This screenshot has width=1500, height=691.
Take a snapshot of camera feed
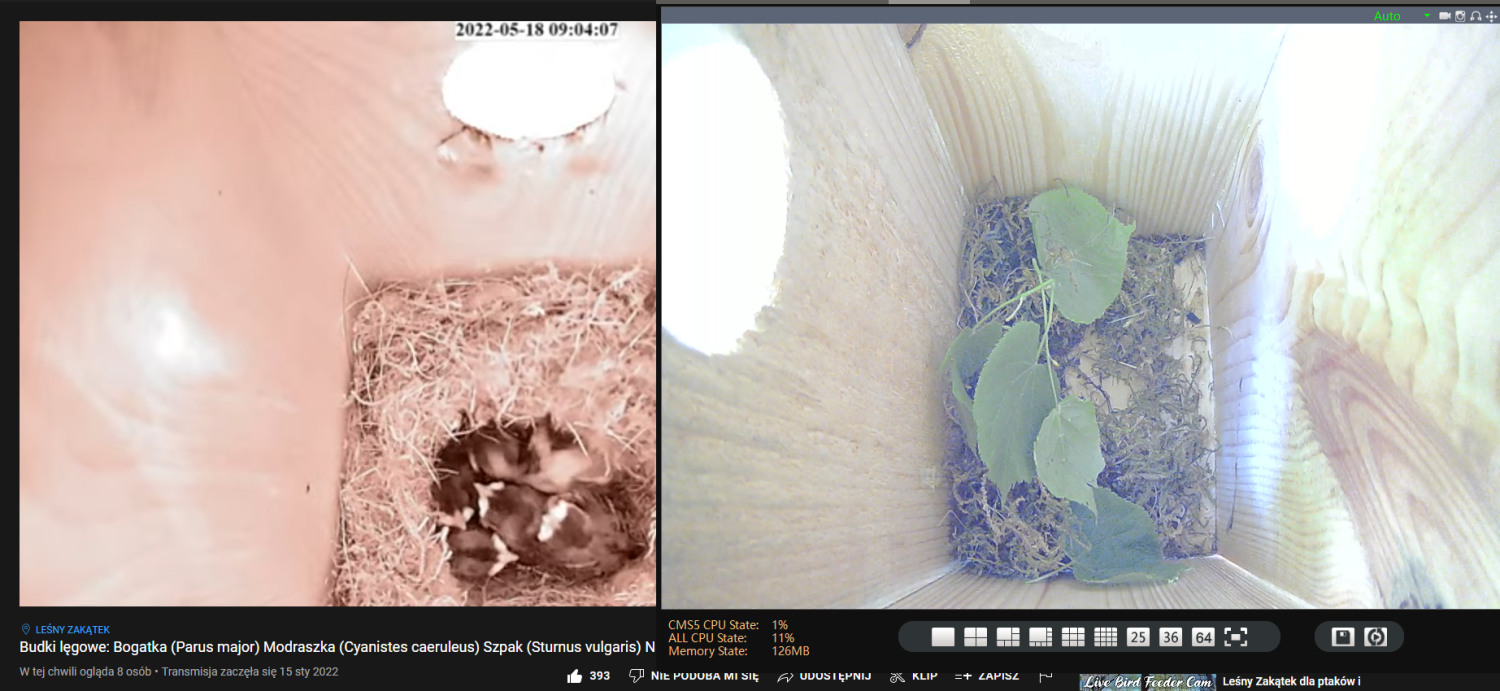(1460, 16)
